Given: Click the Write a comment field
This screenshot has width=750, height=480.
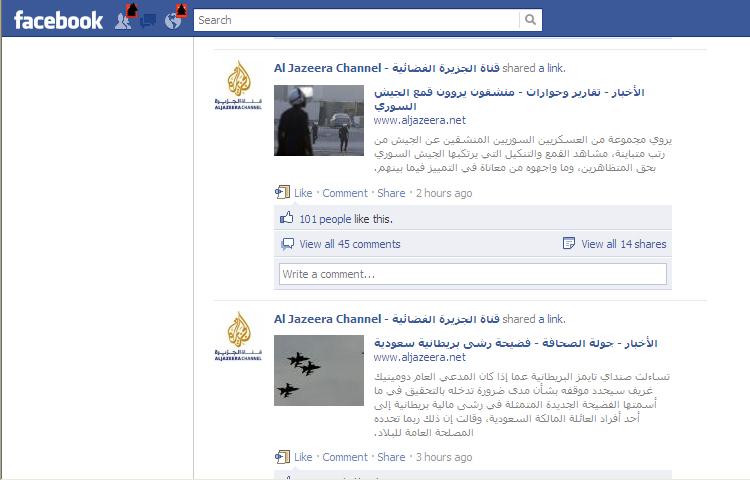Looking at the screenshot, I should [473, 274].
